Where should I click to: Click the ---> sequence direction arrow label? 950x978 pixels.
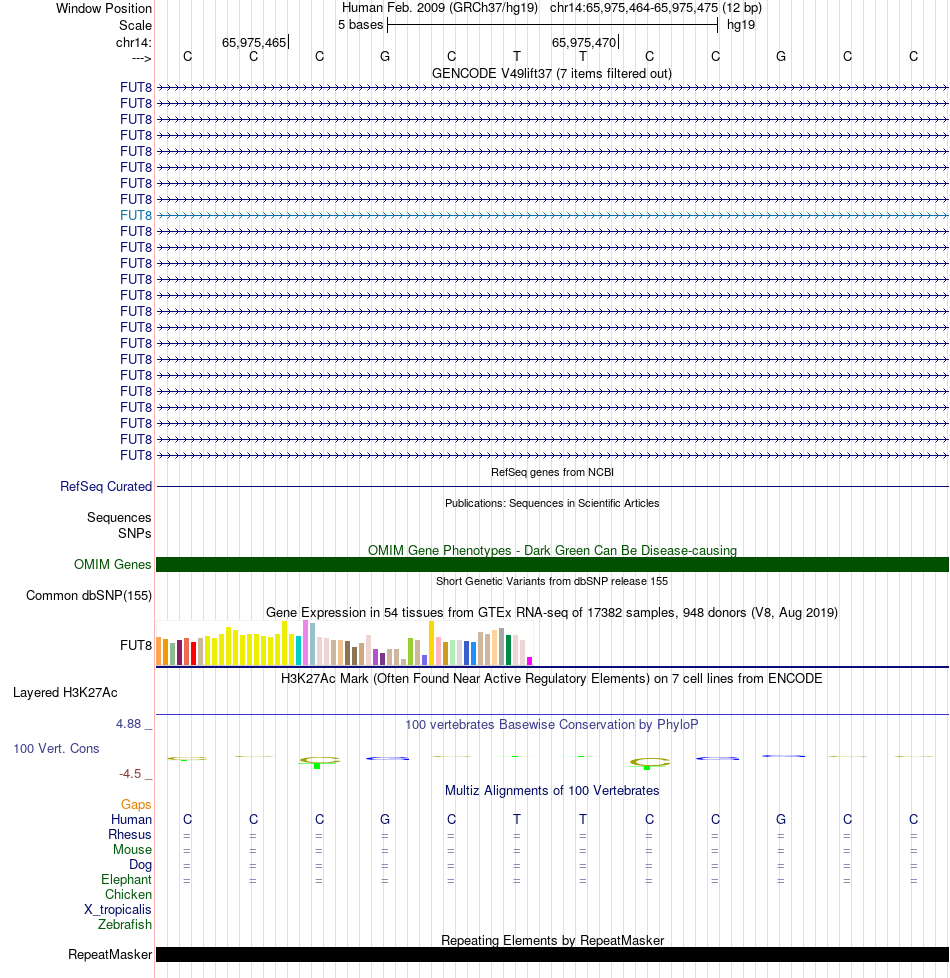pos(142,59)
